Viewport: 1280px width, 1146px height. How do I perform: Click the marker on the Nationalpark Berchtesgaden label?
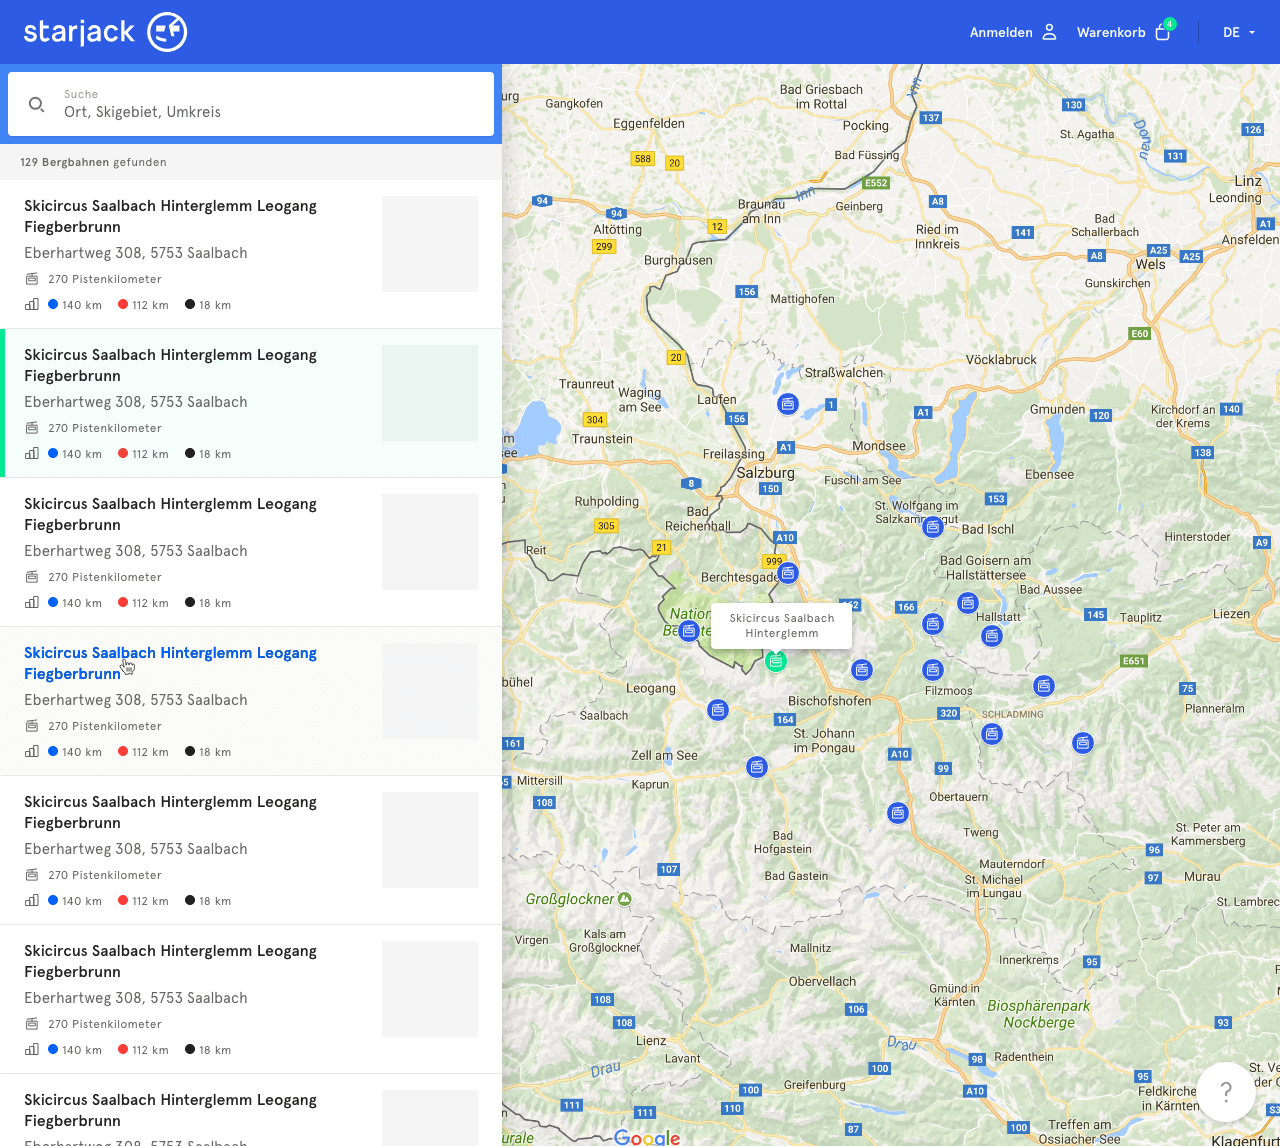tap(688, 631)
